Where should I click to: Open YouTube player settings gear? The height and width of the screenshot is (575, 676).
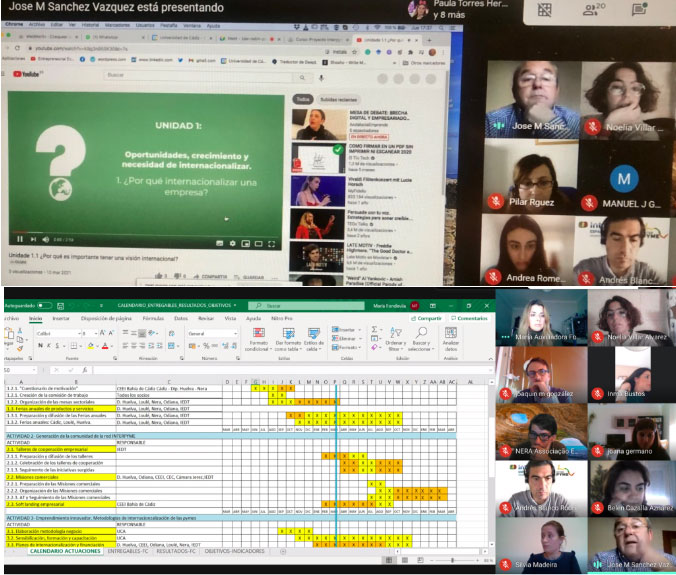tap(232, 244)
